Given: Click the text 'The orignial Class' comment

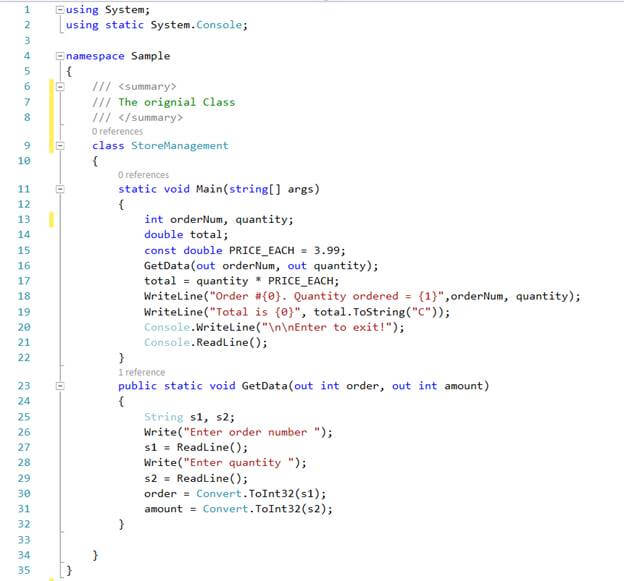Looking at the screenshot, I should click(x=177, y=102).
